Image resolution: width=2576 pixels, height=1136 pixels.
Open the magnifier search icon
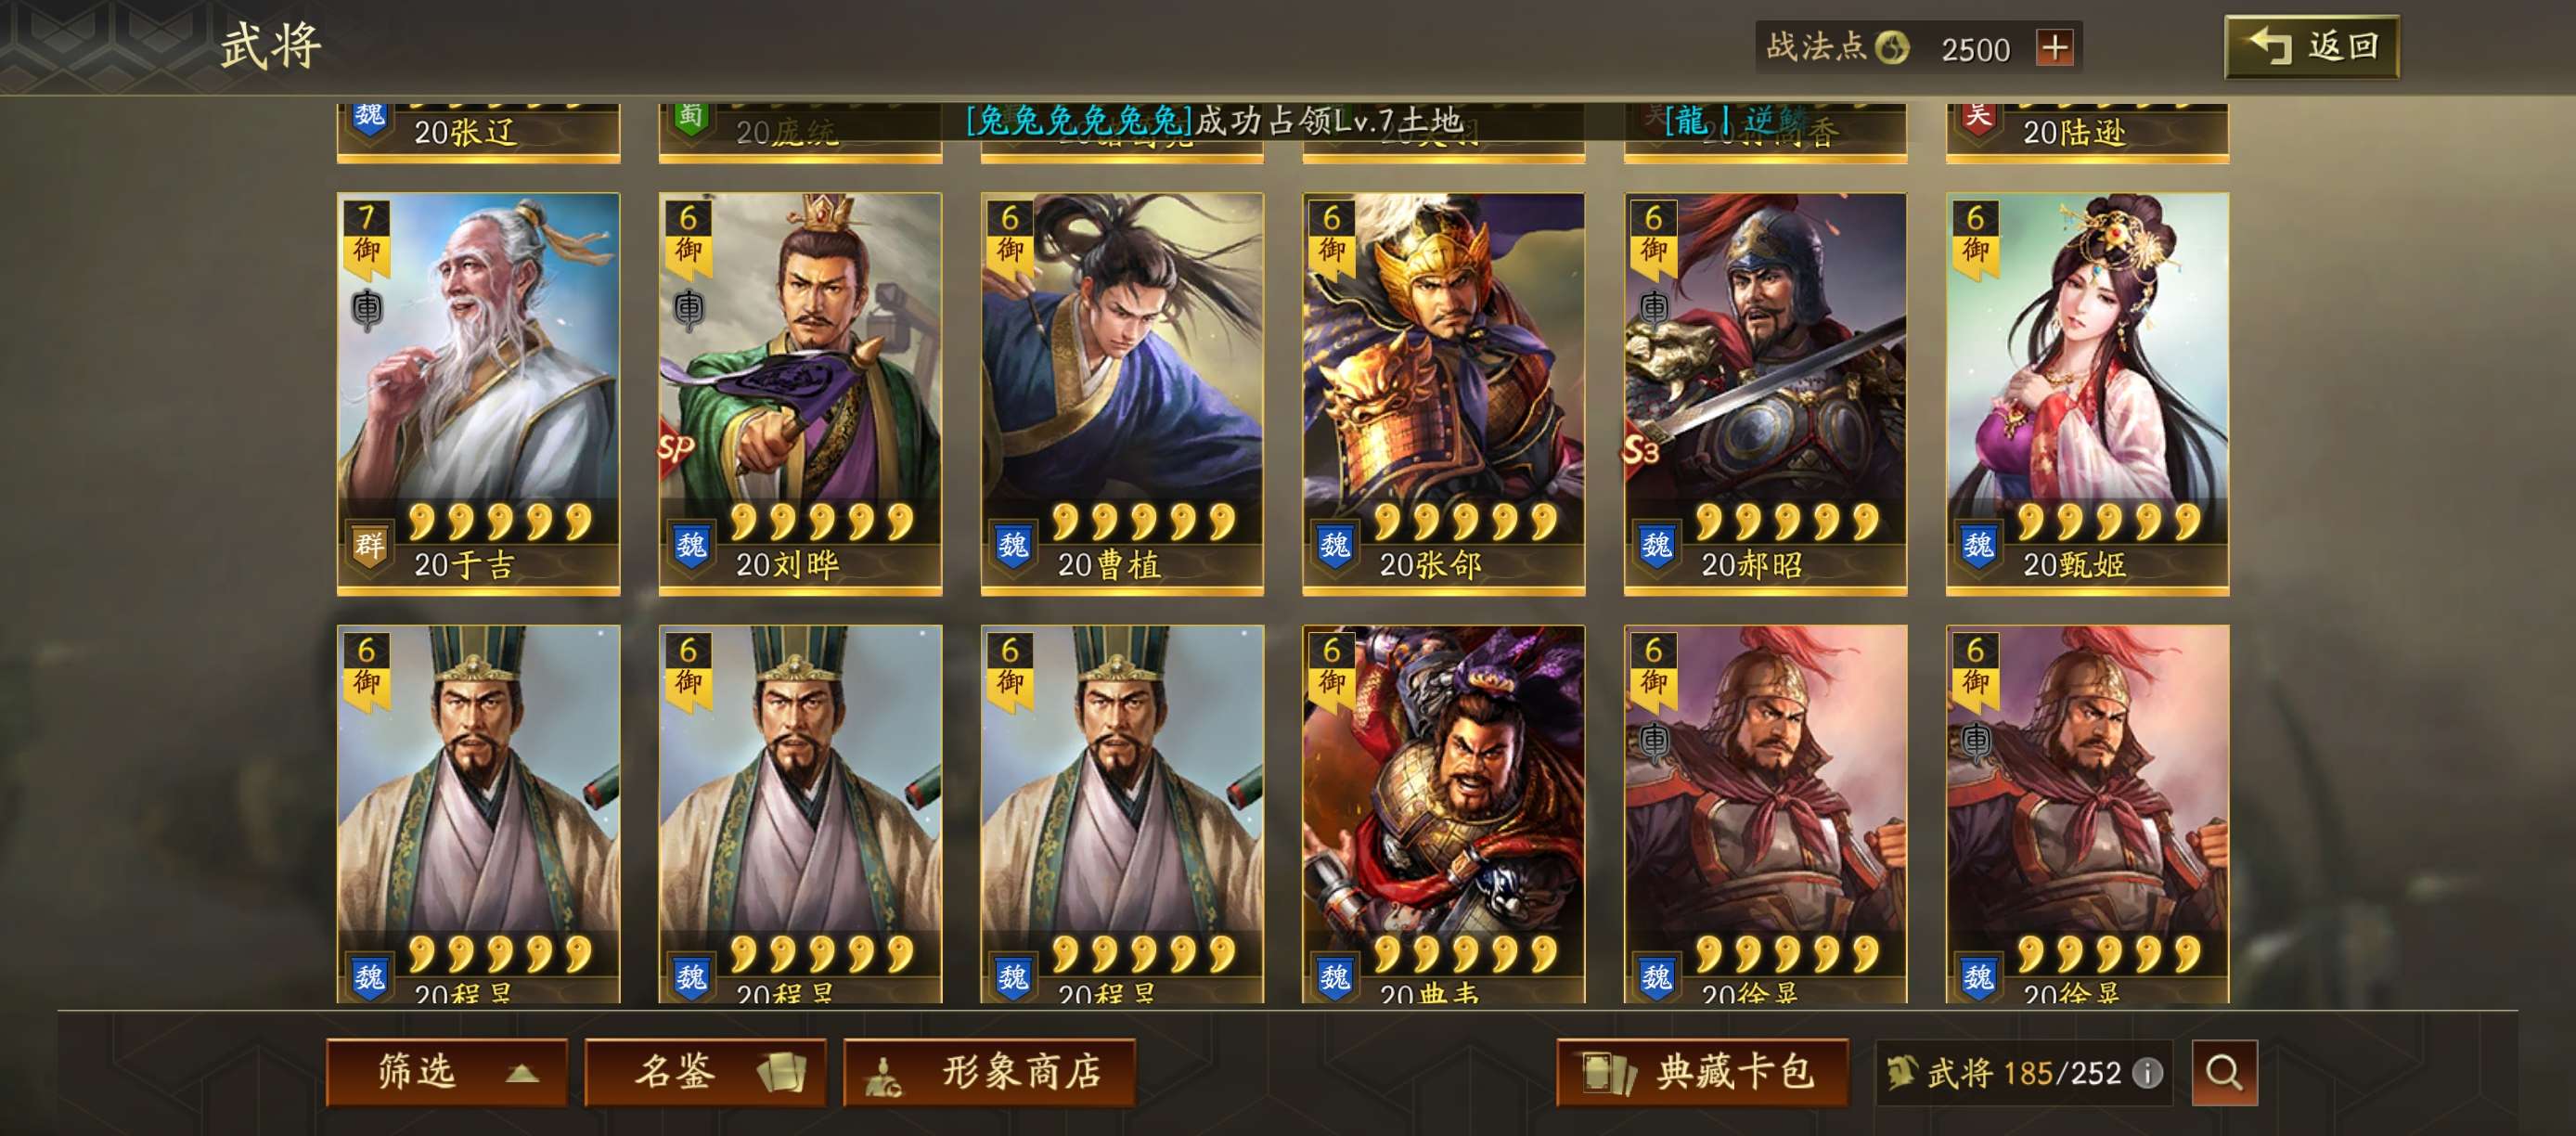click(x=2224, y=1073)
